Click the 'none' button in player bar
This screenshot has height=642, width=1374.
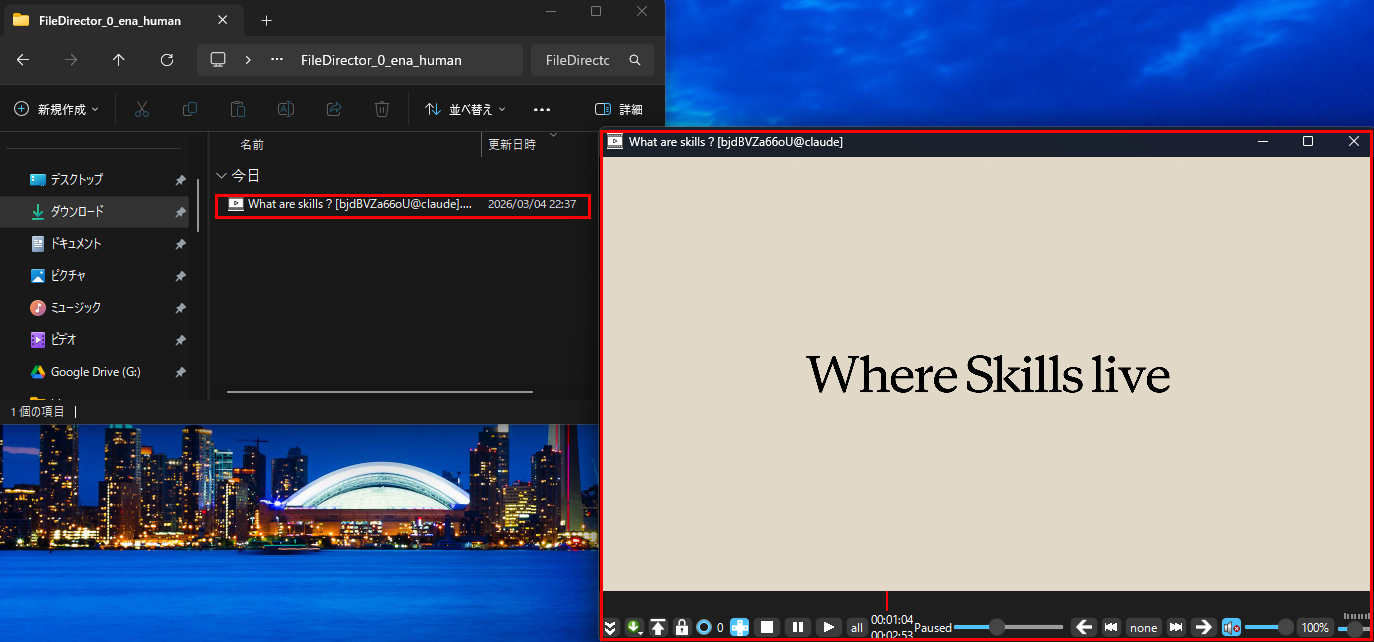[x=1143, y=627]
